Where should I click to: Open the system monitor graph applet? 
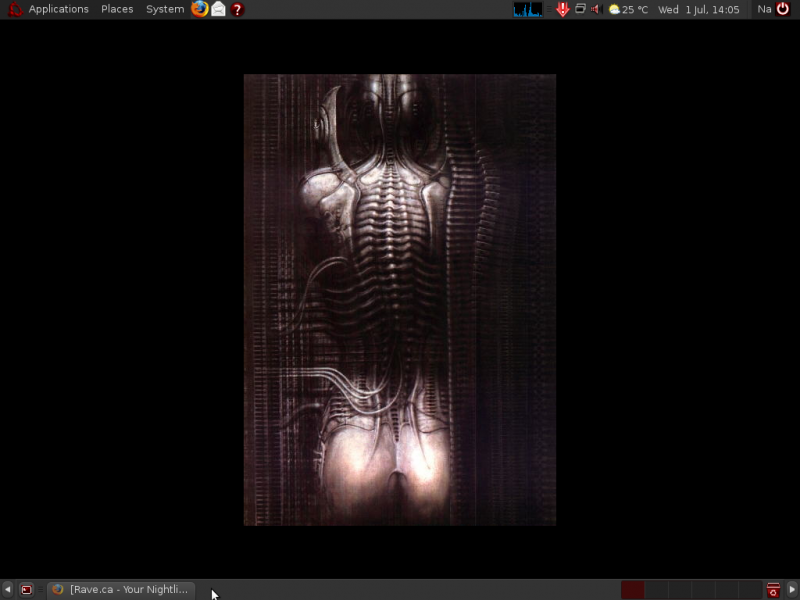[528, 9]
